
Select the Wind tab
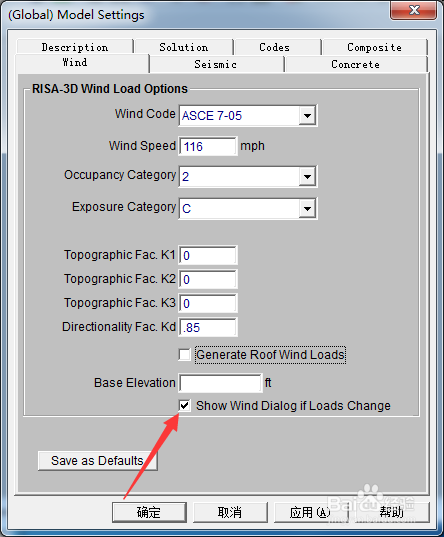click(75, 63)
